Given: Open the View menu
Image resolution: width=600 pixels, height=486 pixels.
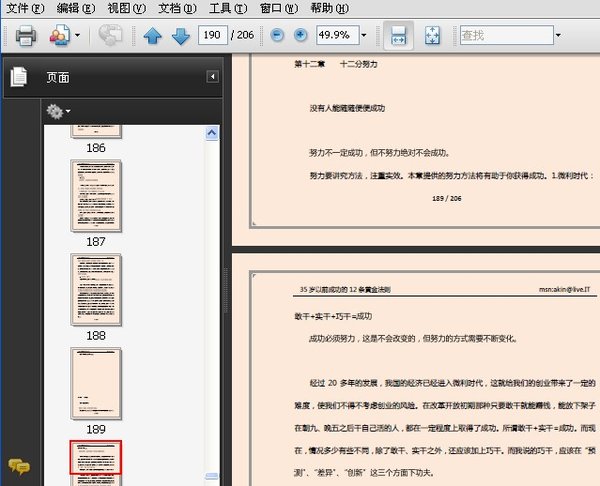Looking at the screenshot, I should 127,8.
